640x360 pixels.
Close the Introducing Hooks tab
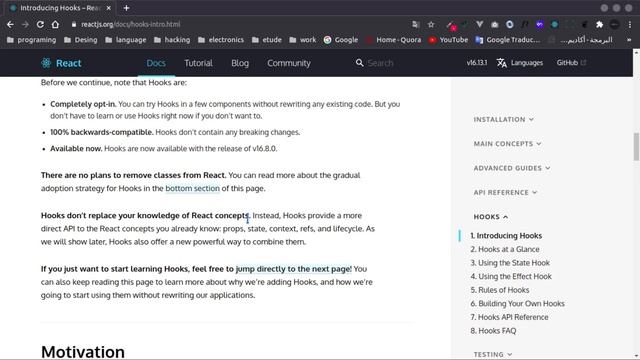[109, 8]
